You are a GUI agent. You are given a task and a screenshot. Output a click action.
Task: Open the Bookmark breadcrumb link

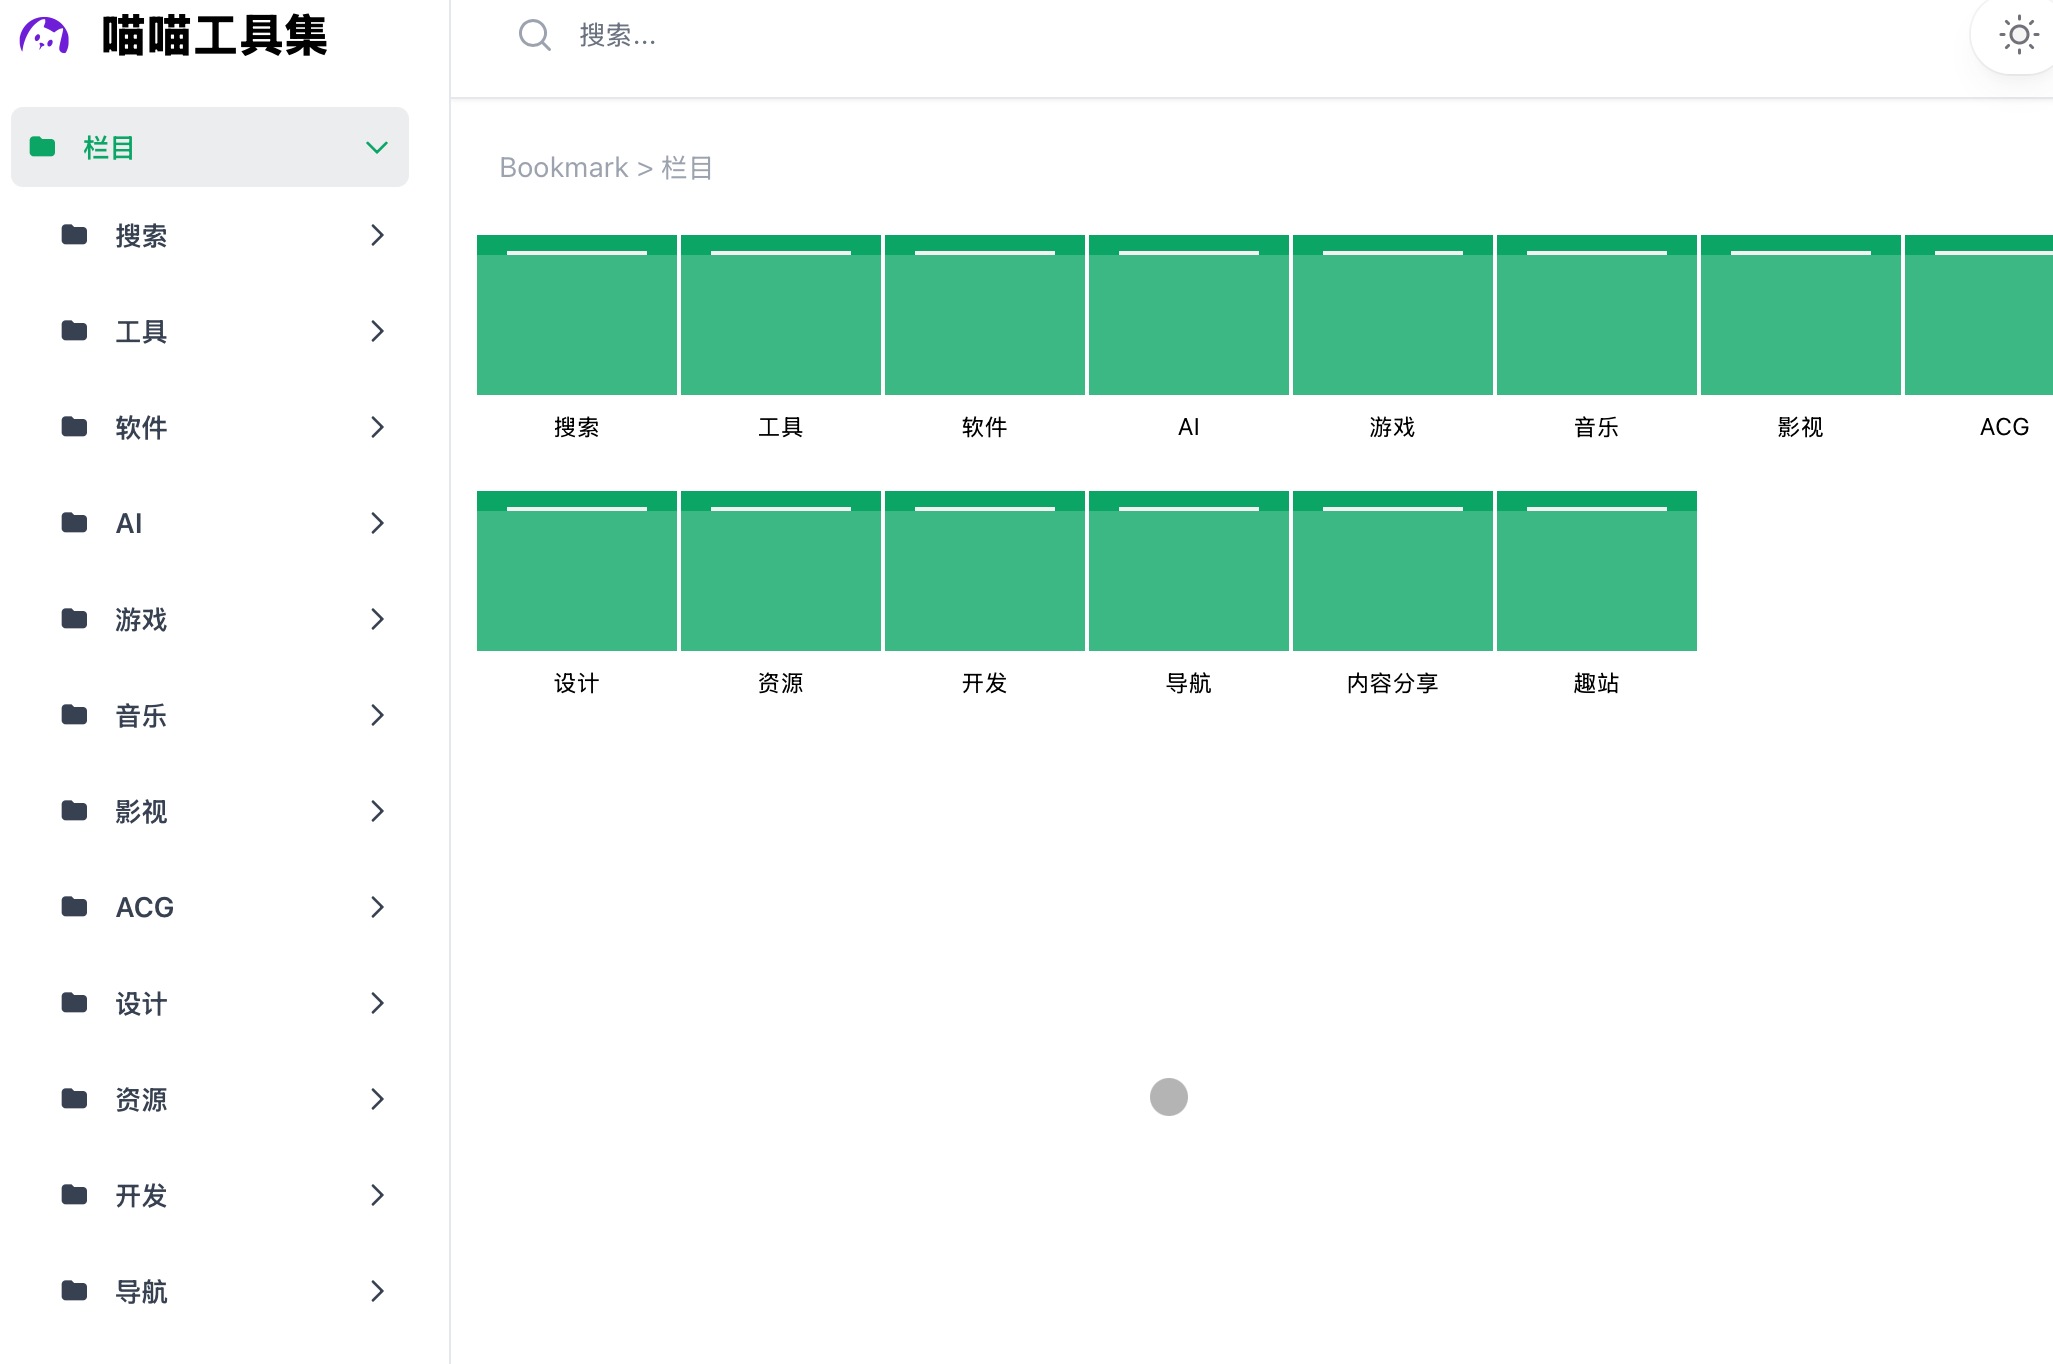[563, 167]
